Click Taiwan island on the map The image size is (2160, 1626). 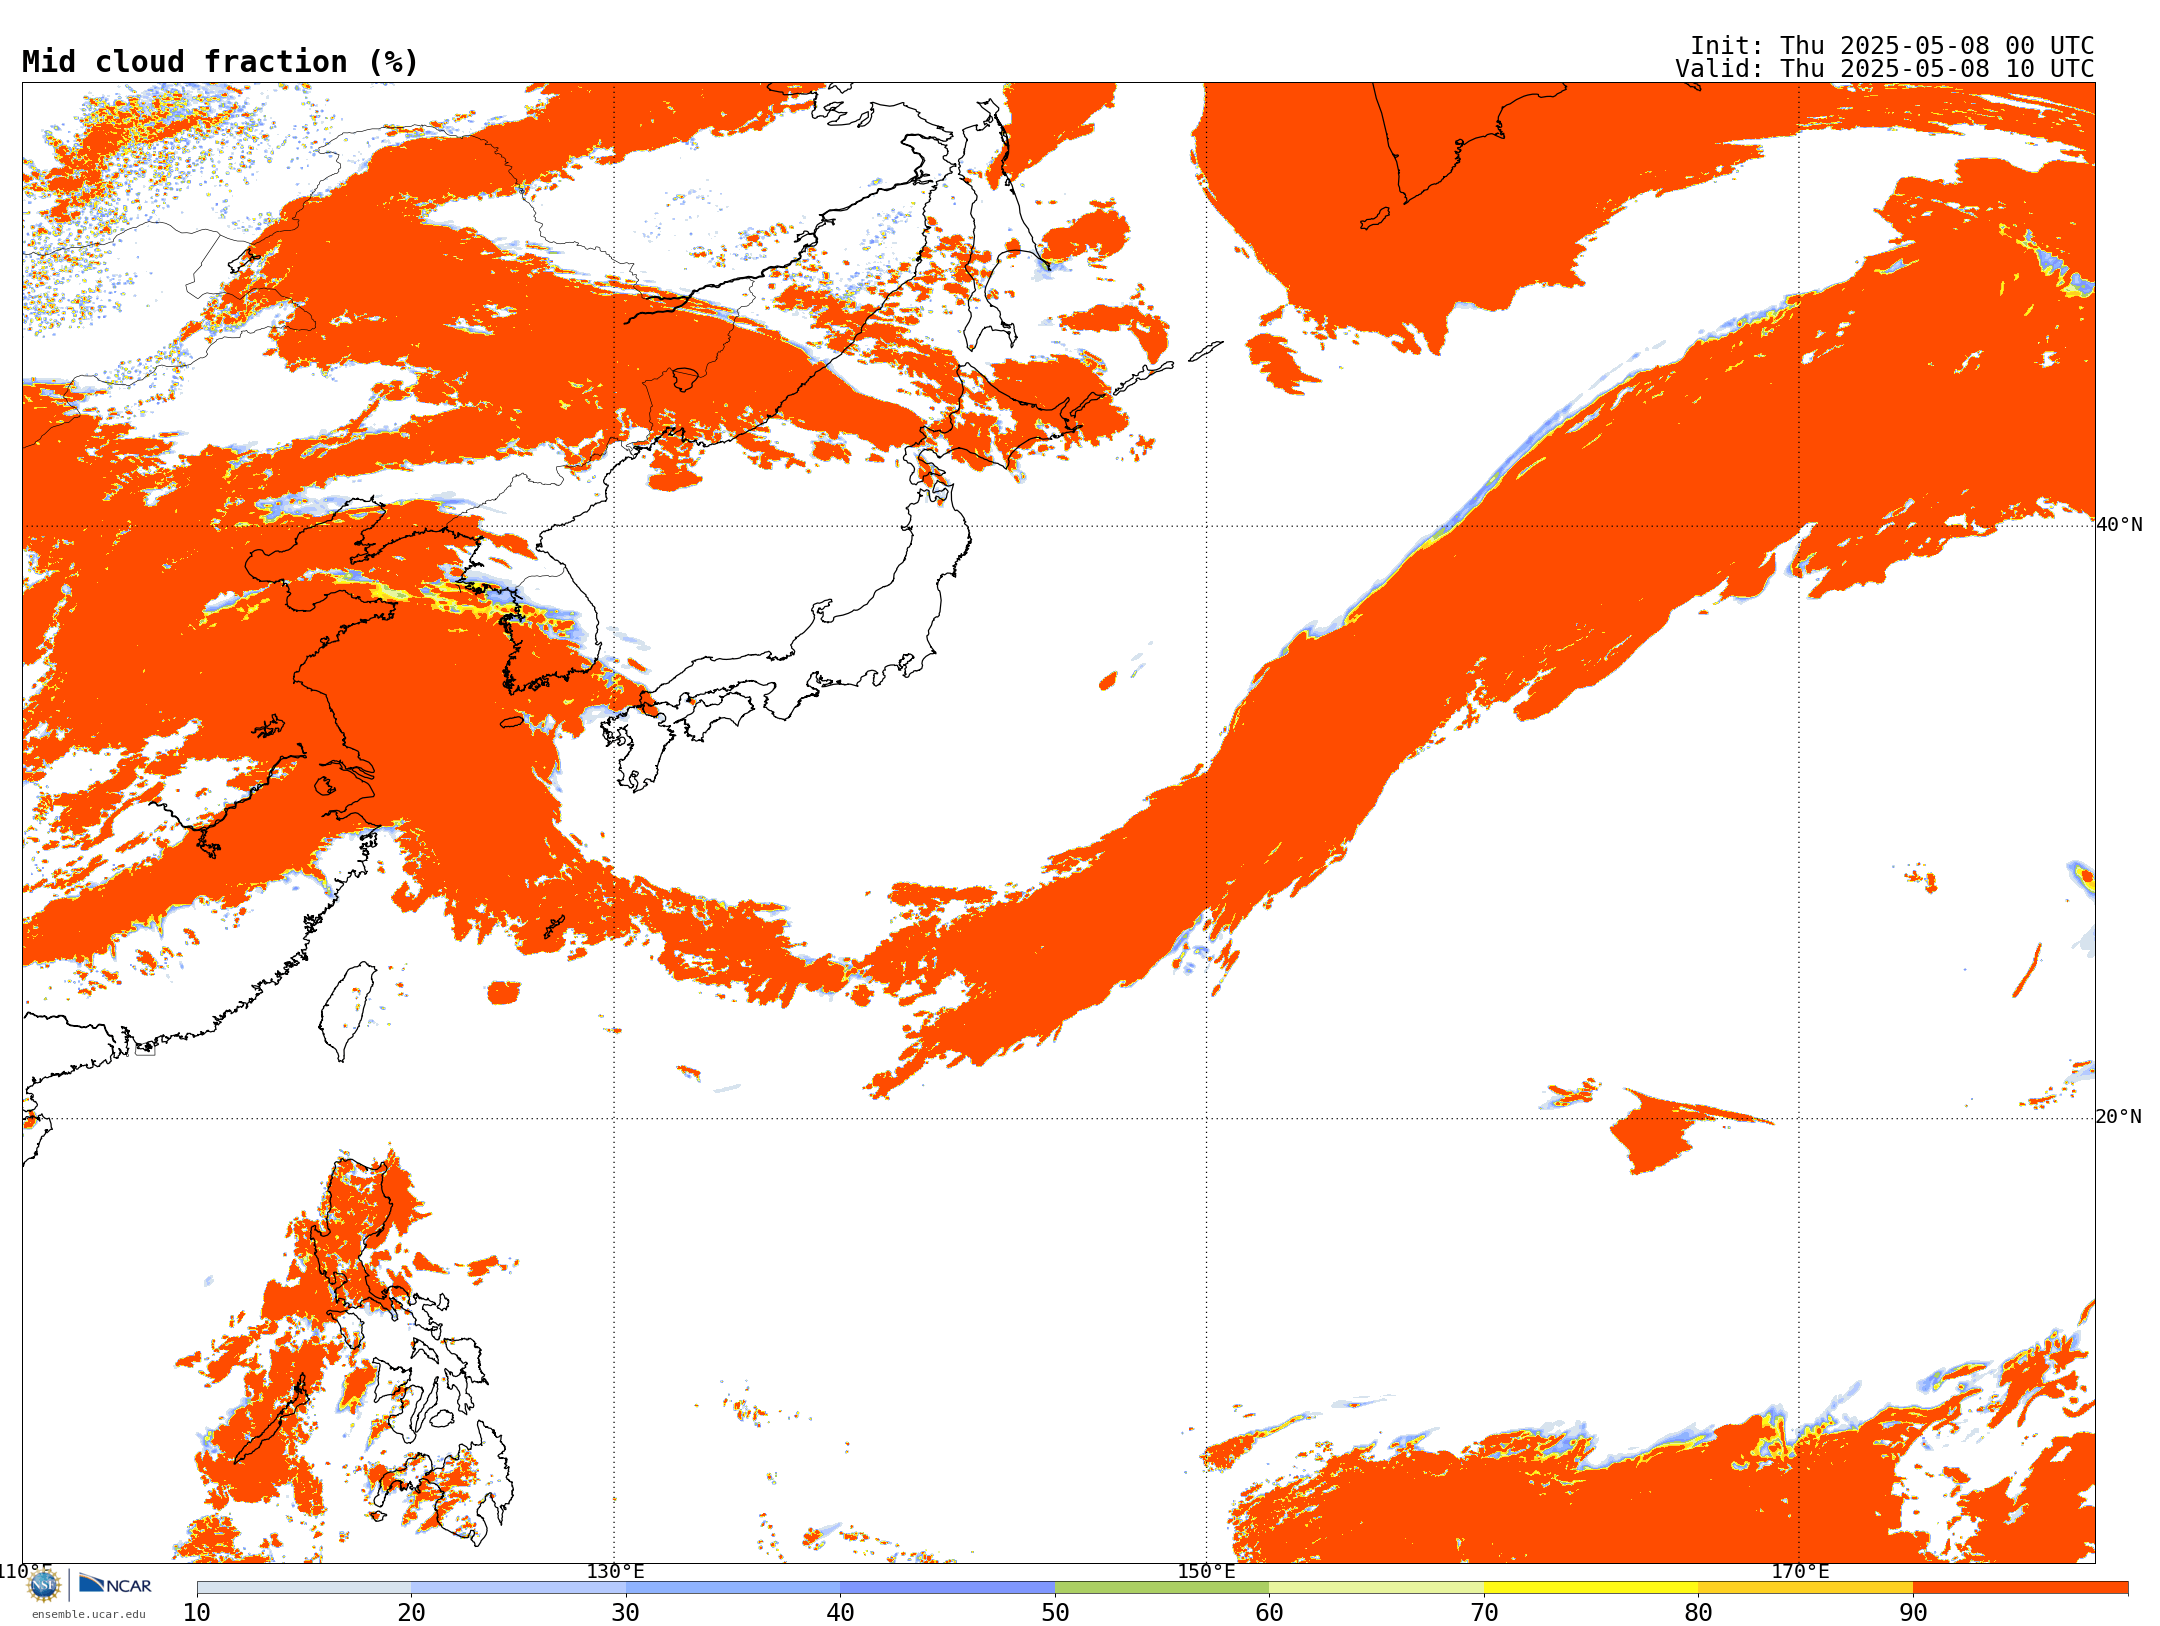(347, 1010)
